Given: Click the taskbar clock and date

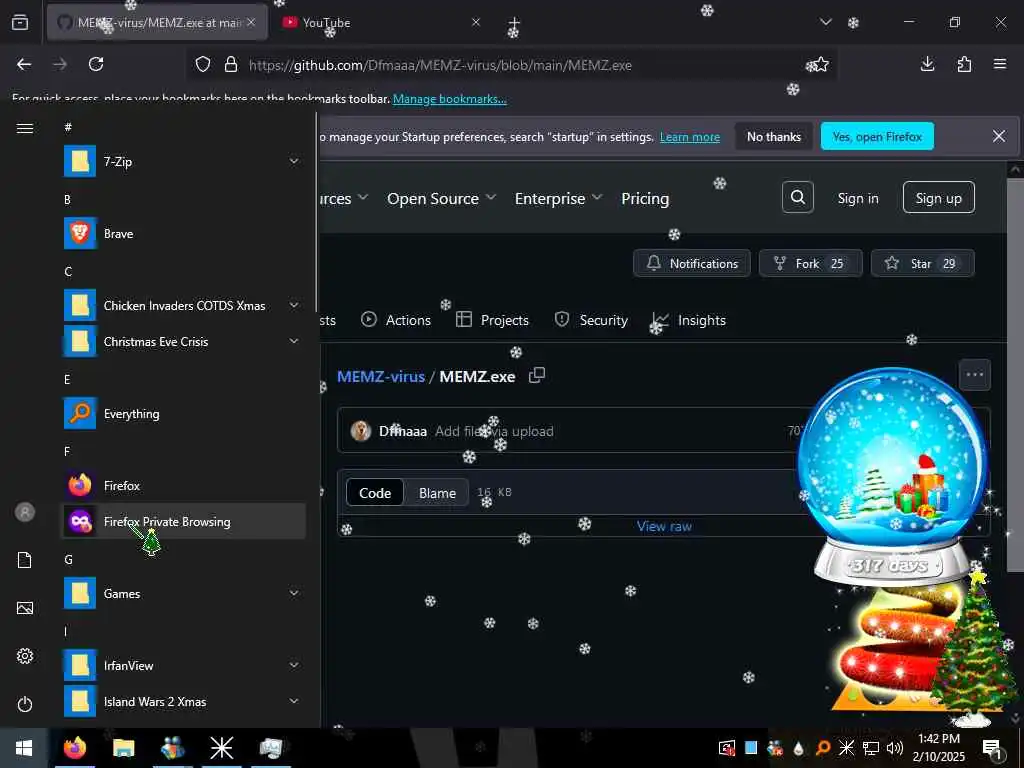Looking at the screenshot, I should [x=938, y=748].
